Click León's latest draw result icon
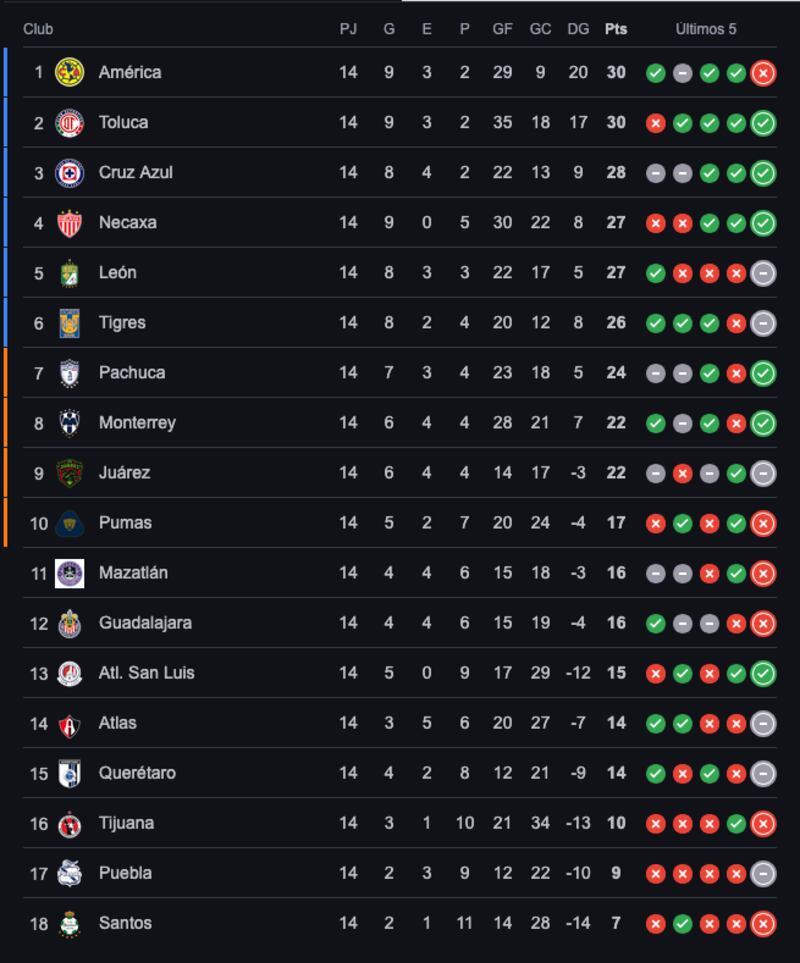The width and height of the screenshot is (800, 963). [x=763, y=273]
